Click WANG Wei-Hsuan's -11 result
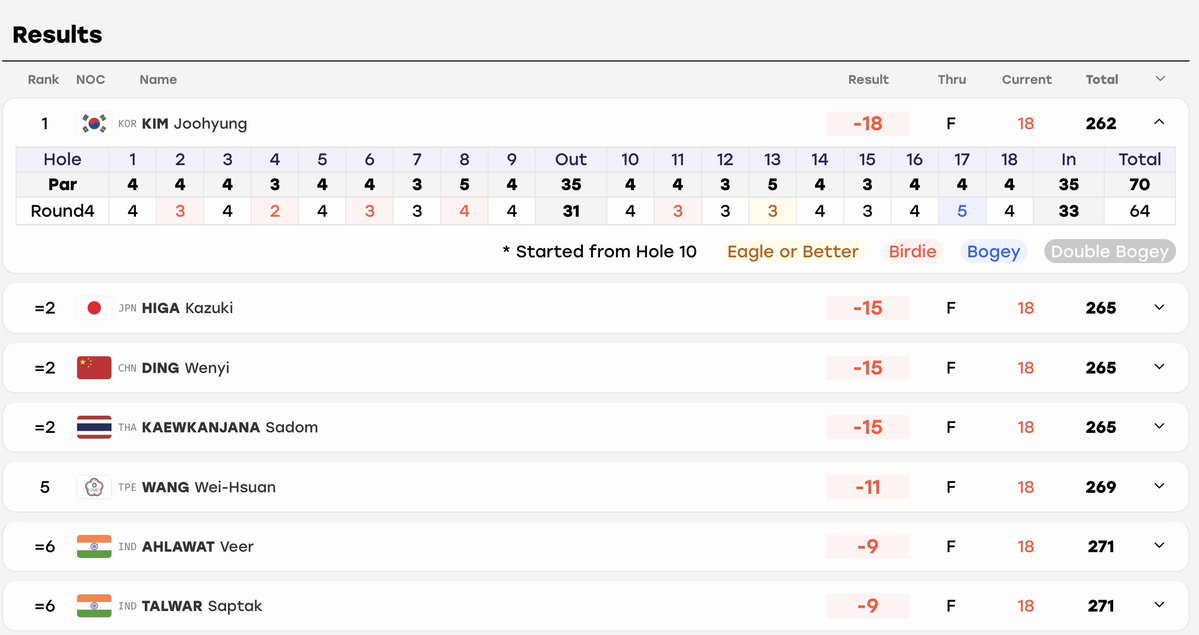The image size is (1199, 635). tap(868, 487)
